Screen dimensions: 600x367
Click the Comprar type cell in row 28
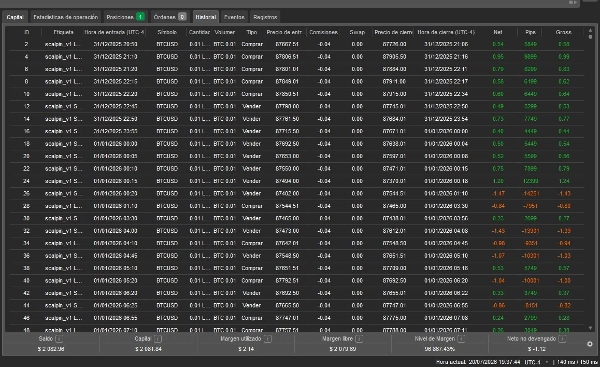252,206
